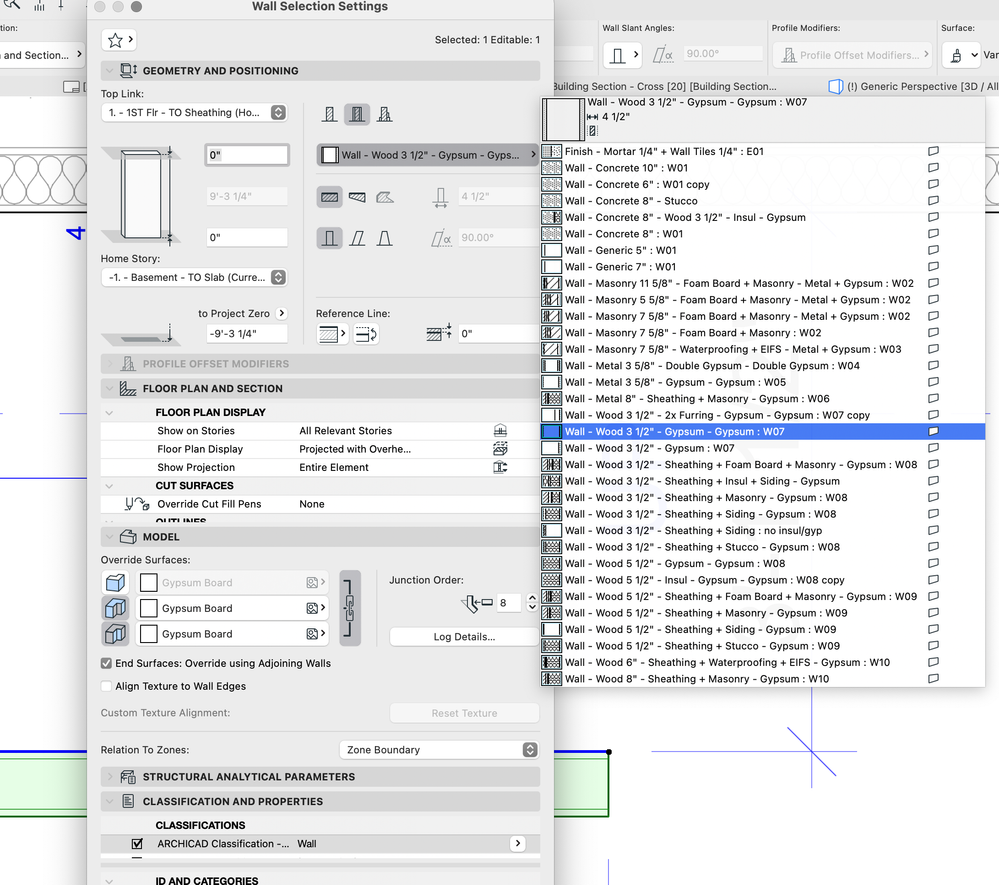Click the Show on Stories row icon
The image size is (999, 885).
[x=500, y=431]
